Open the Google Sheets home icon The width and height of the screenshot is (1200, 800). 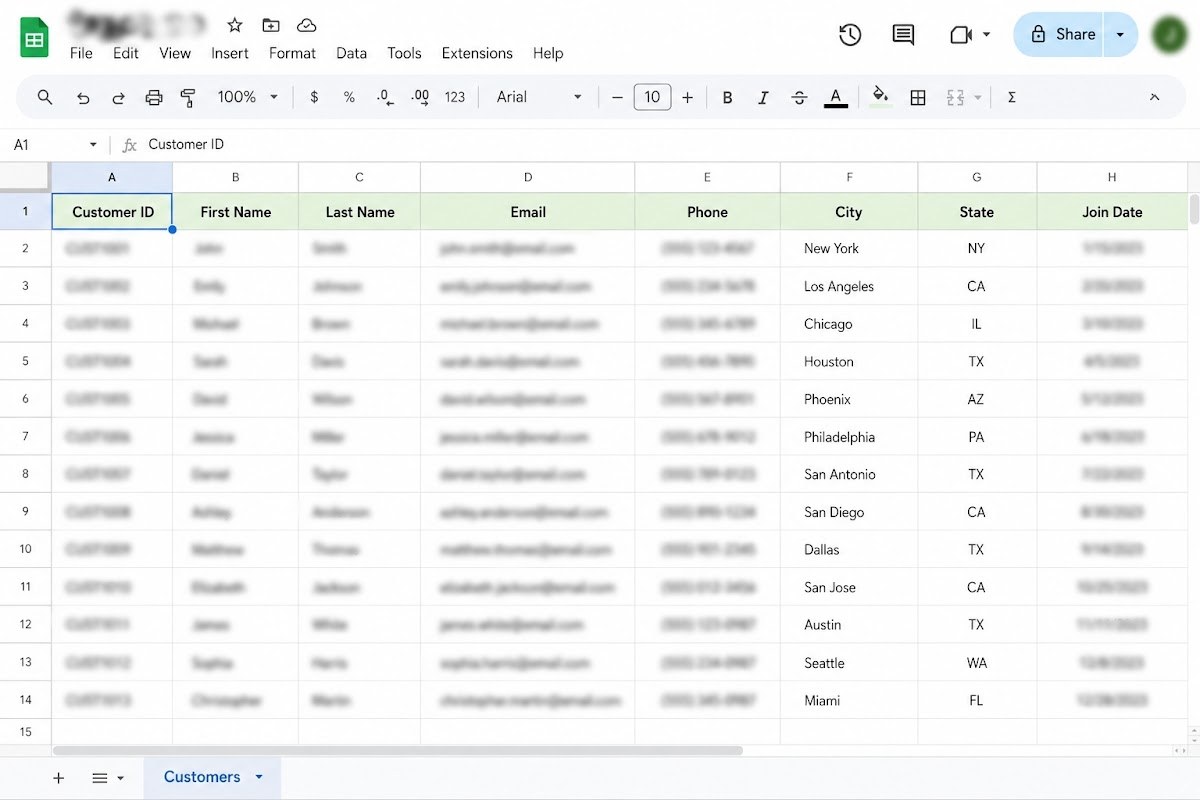[35, 39]
